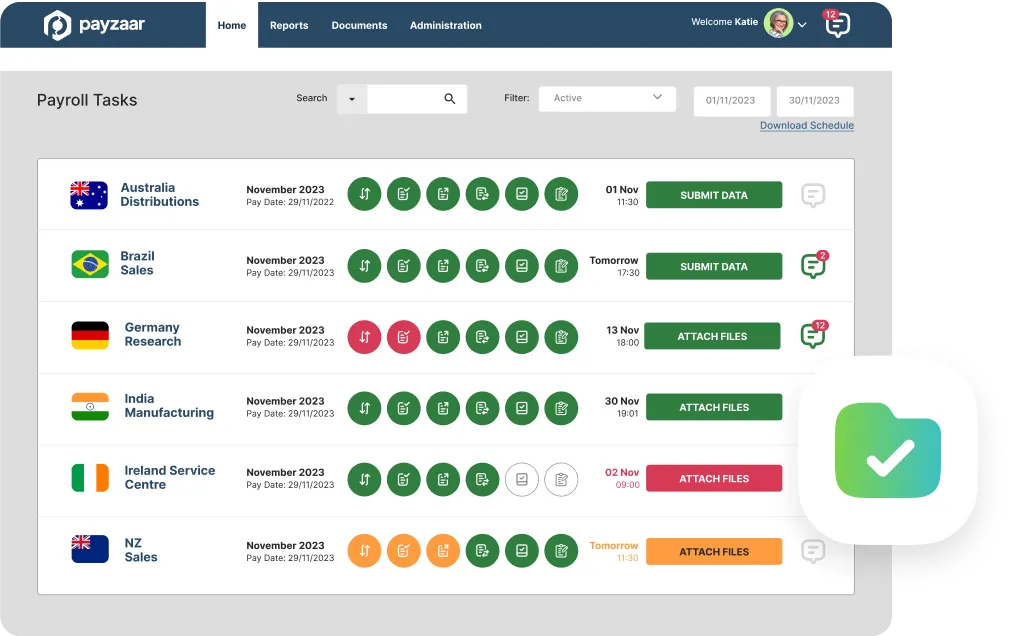Switch to the Reports tab
1011x636 pixels.
click(x=289, y=26)
